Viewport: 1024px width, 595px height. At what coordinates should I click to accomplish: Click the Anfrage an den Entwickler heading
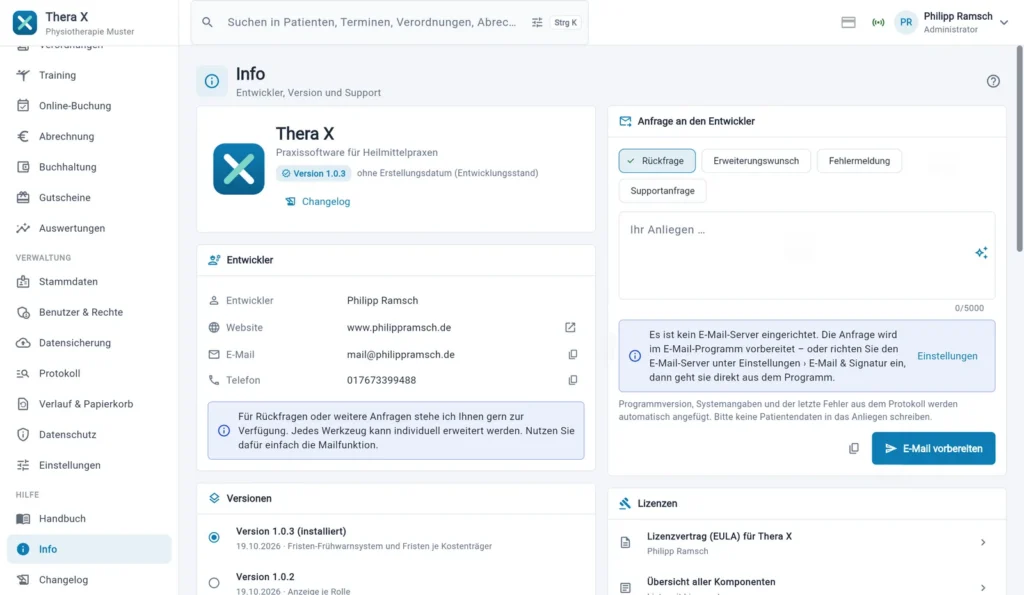(x=696, y=121)
